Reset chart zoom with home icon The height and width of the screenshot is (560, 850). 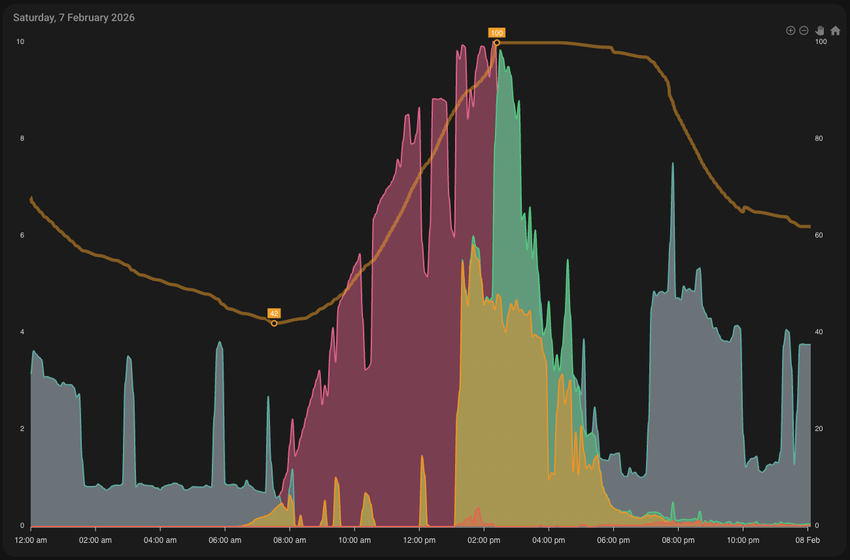pyautogui.click(x=835, y=31)
